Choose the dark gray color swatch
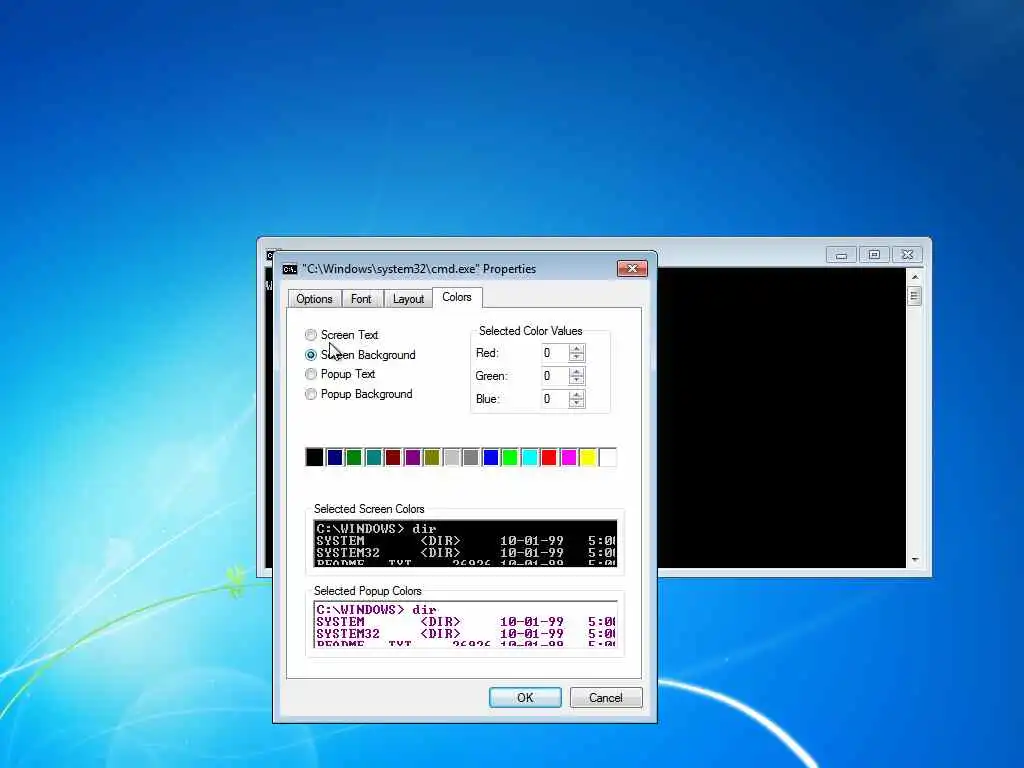1024x768 pixels. coord(471,457)
